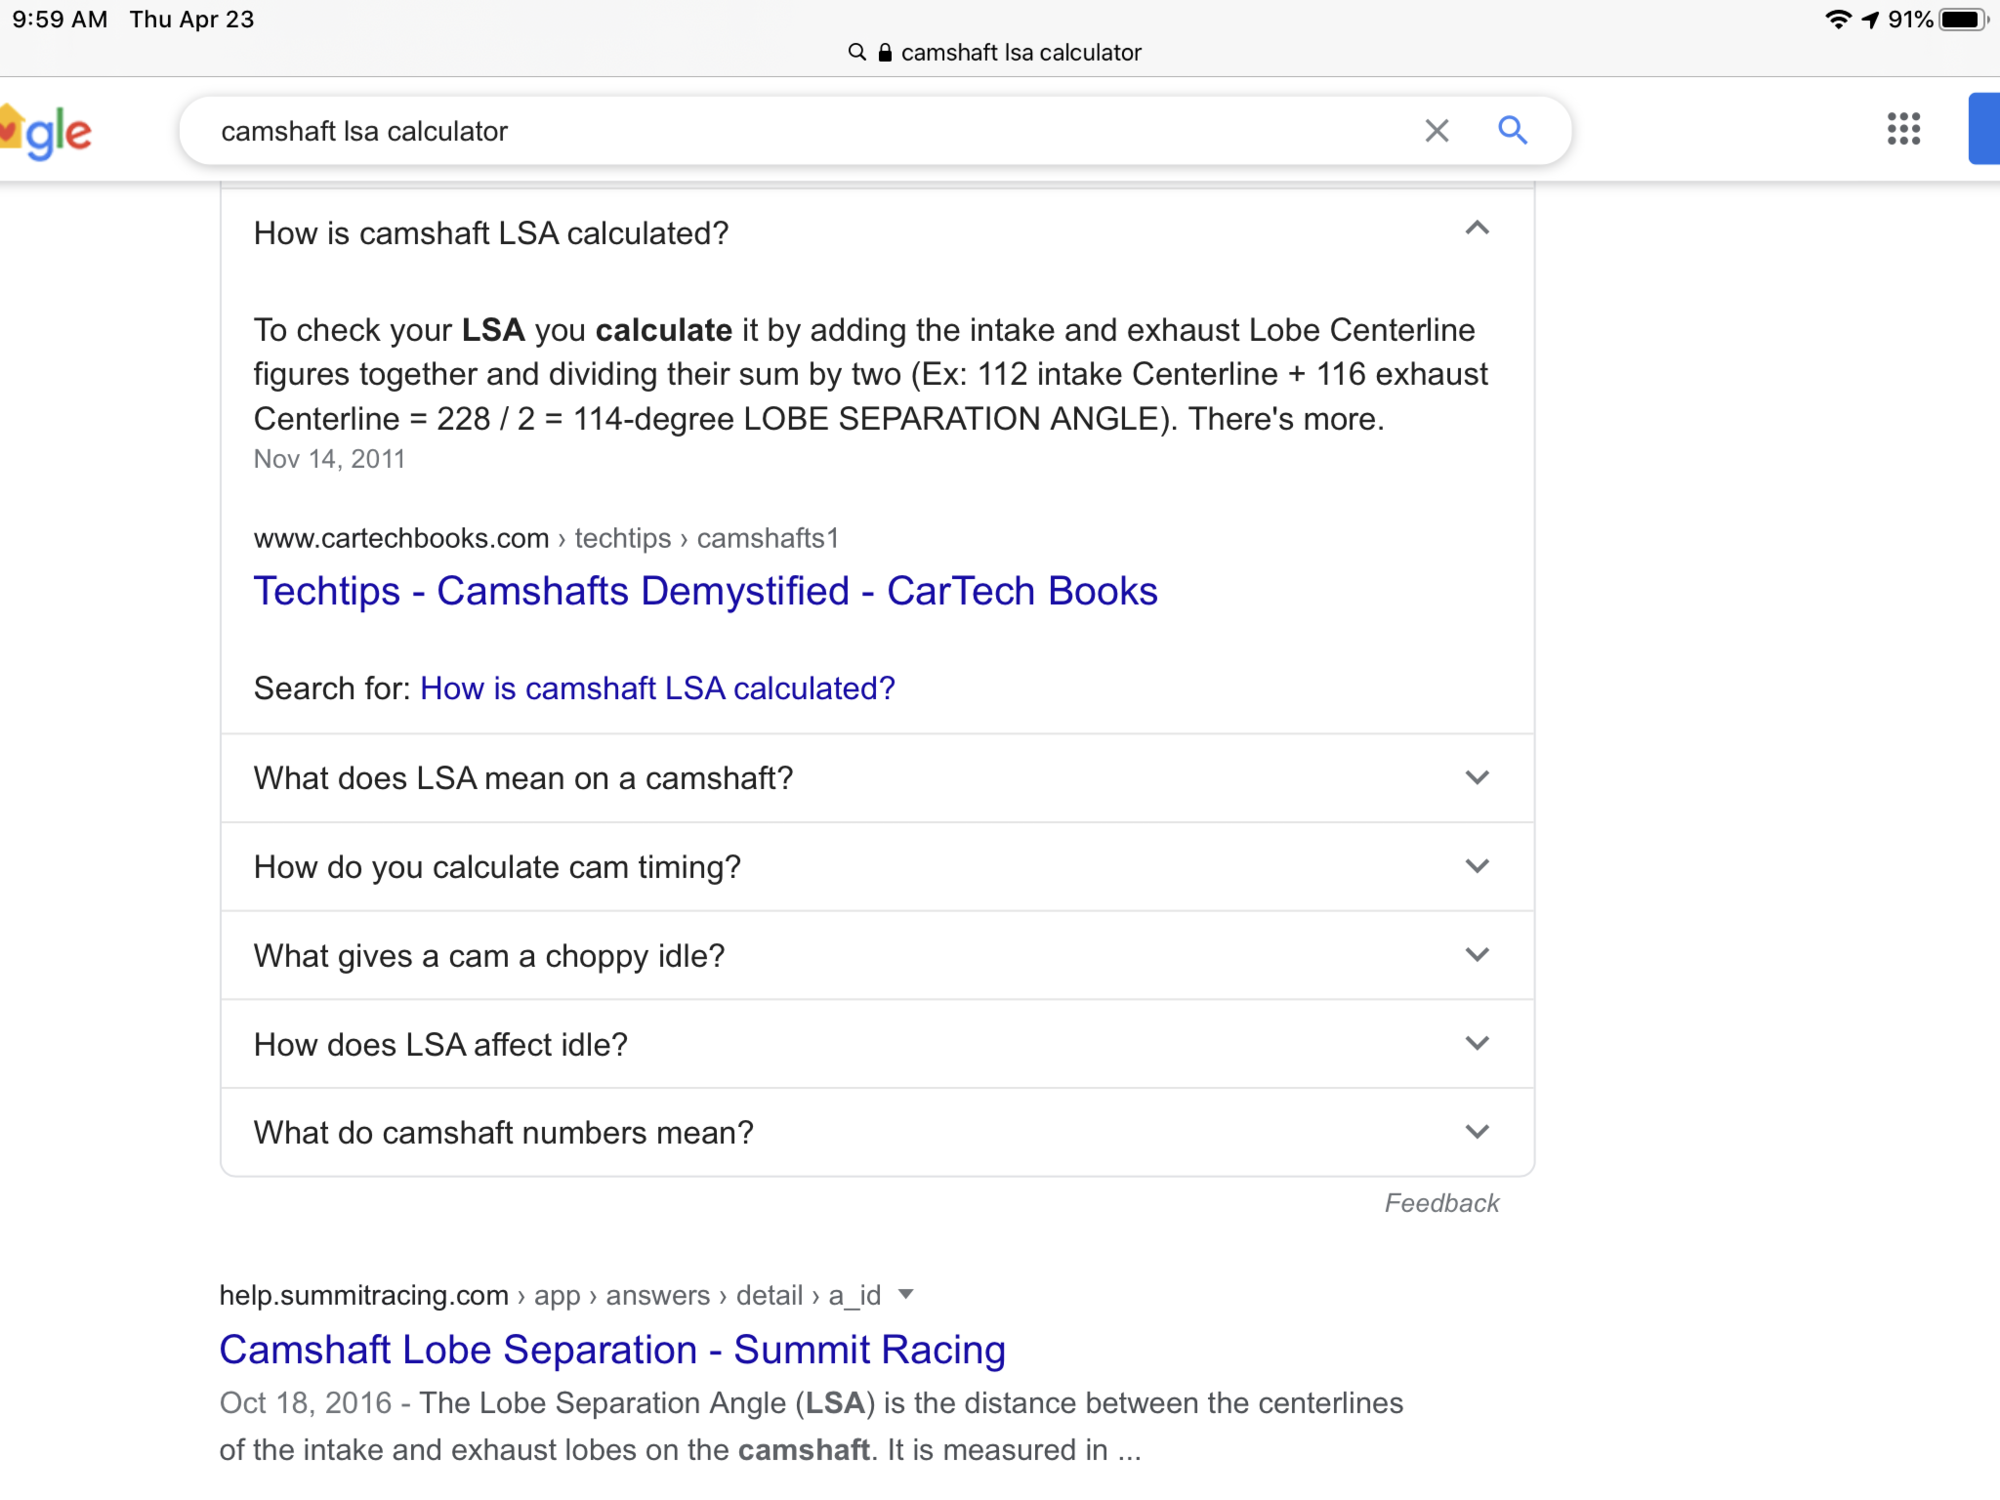This screenshot has height=1500, width=2000.
Task: Expand 'How does LSA affect idle?'
Action: tap(1478, 1043)
